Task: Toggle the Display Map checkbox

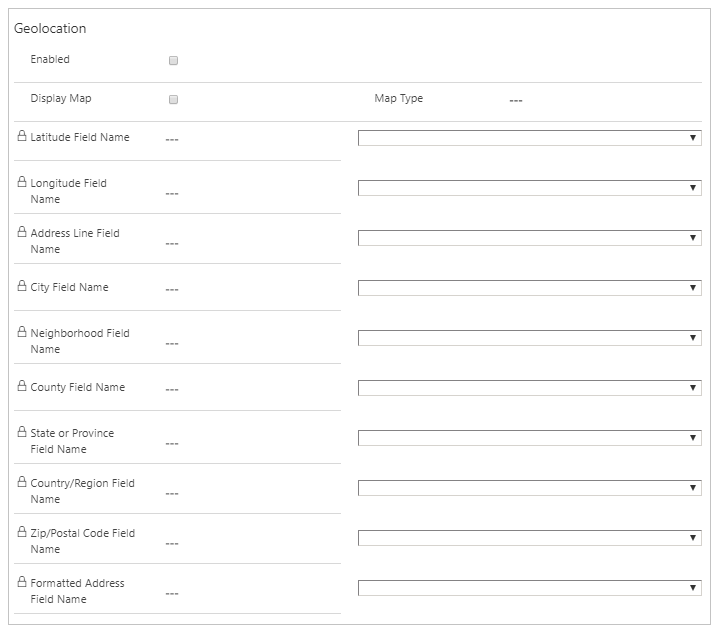Action: click(x=173, y=100)
